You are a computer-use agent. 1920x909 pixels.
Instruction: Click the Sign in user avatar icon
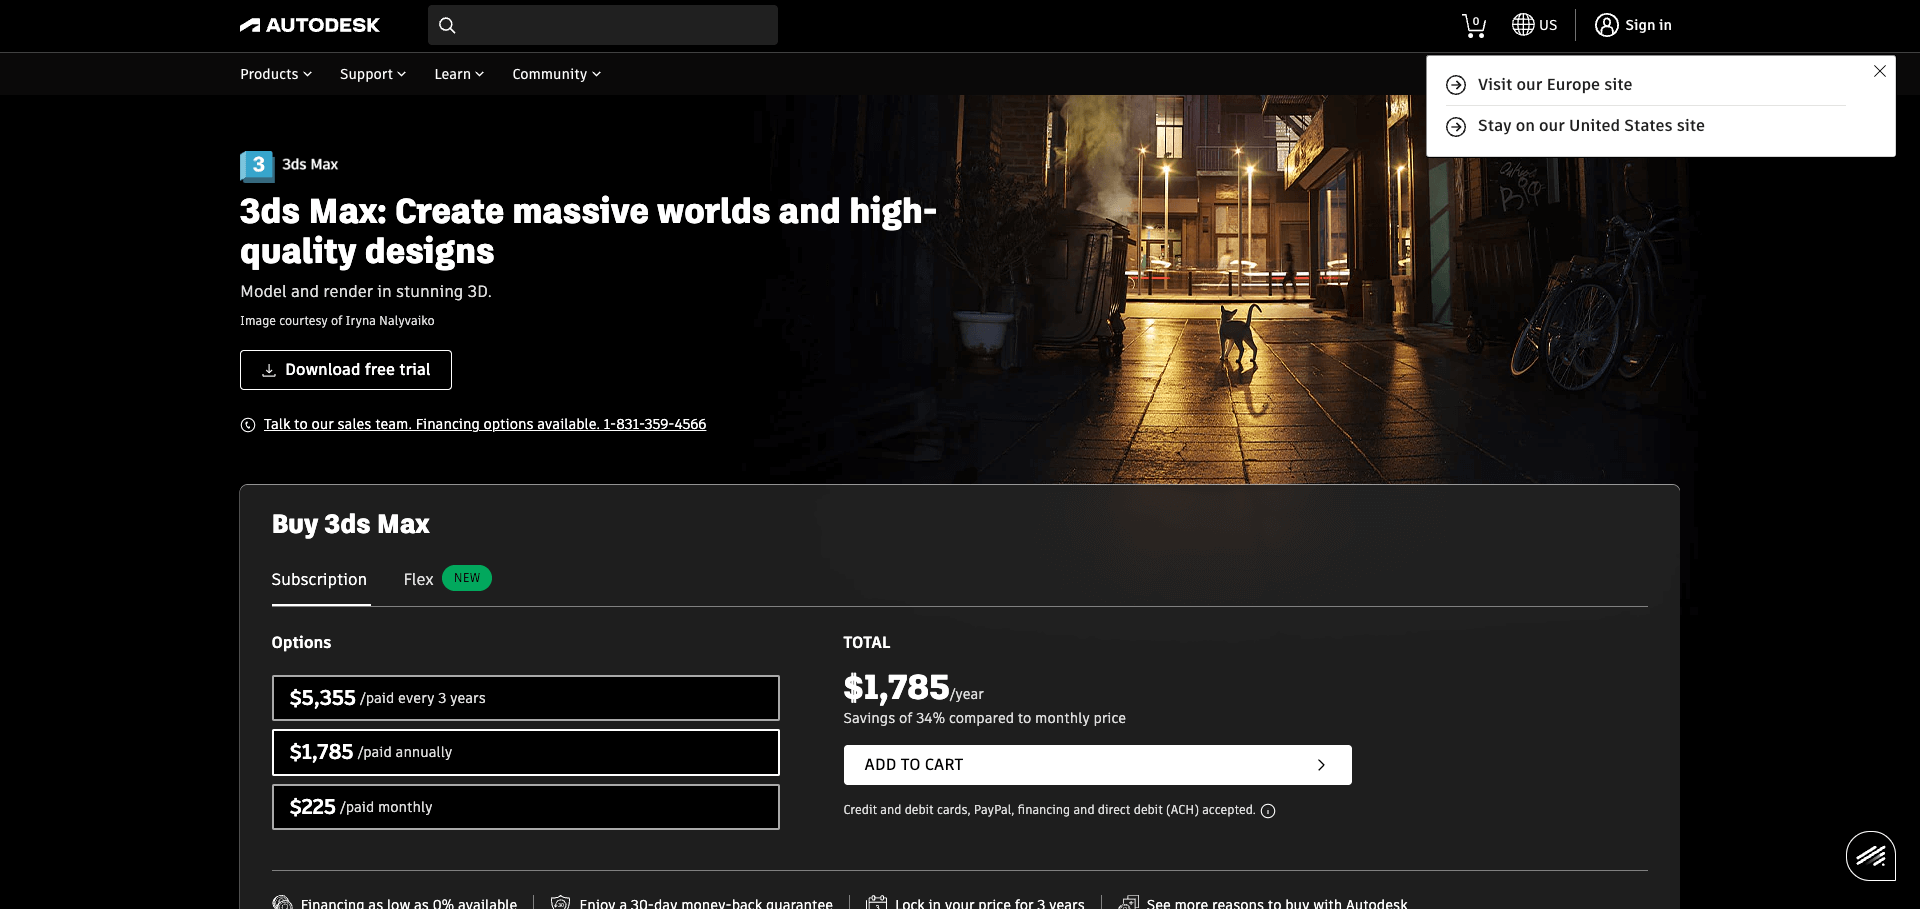(1606, 25)
